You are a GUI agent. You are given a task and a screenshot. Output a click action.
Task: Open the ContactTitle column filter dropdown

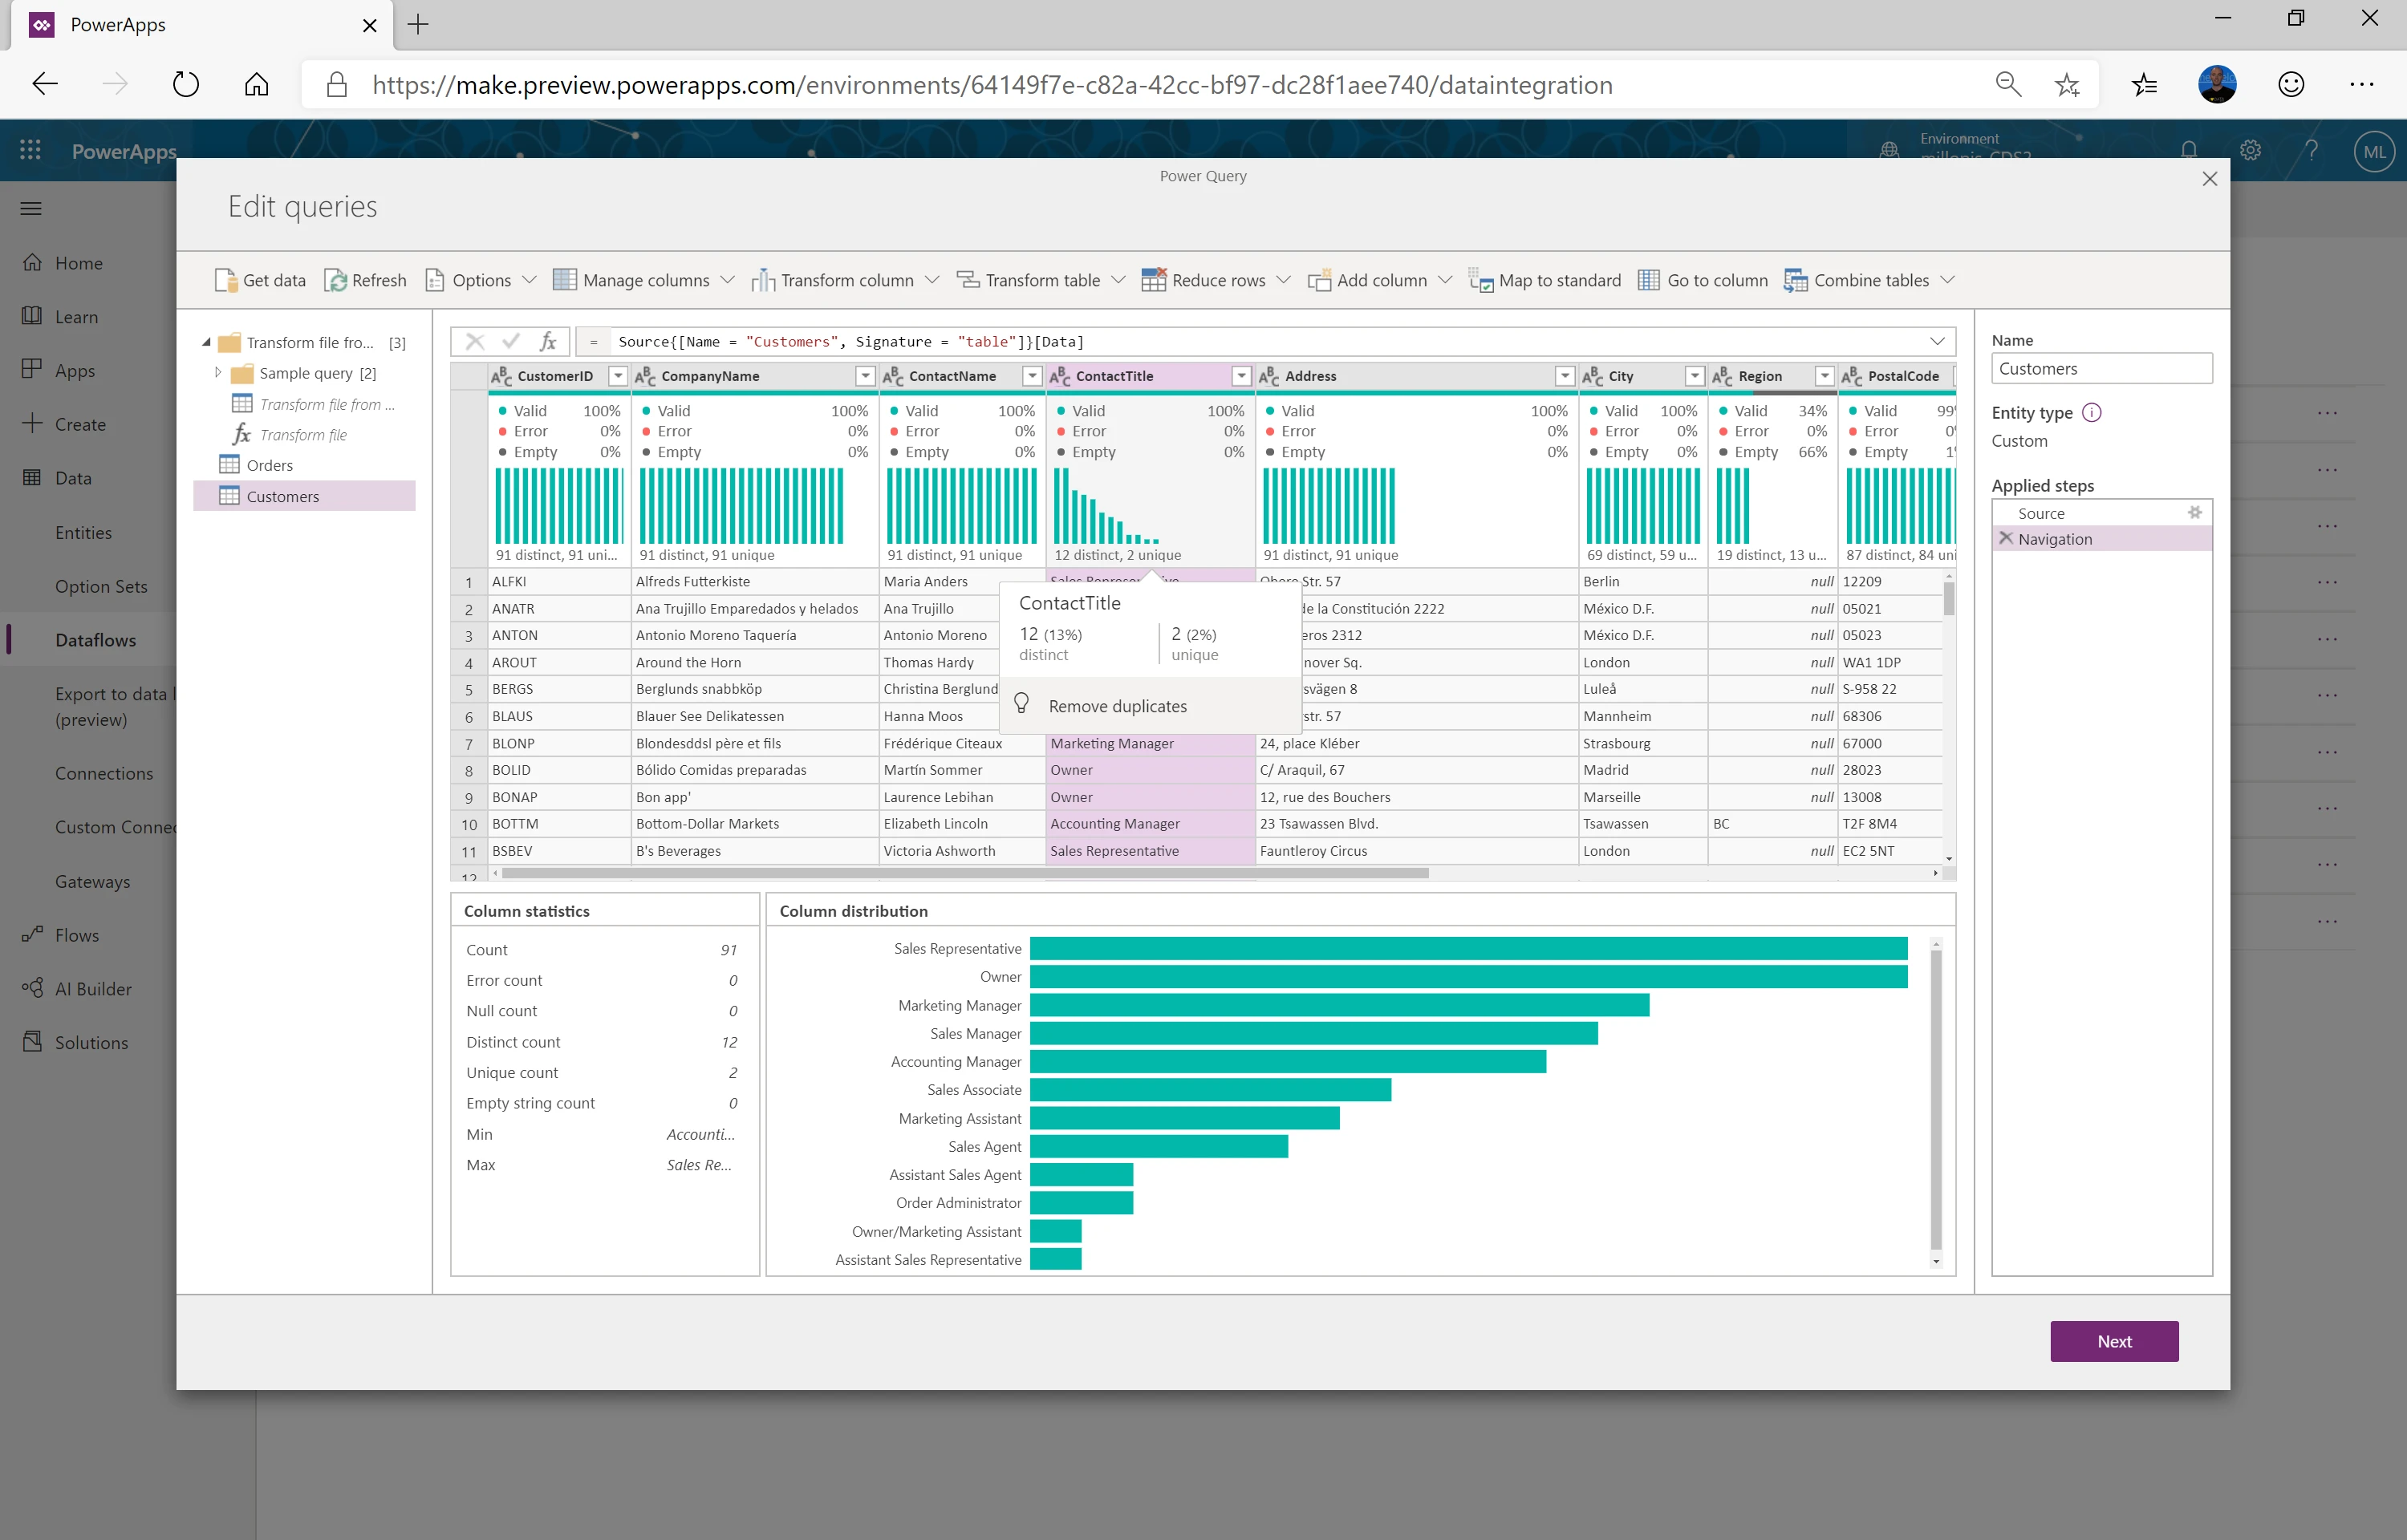pyautogui.click(x=1241, y=376)
